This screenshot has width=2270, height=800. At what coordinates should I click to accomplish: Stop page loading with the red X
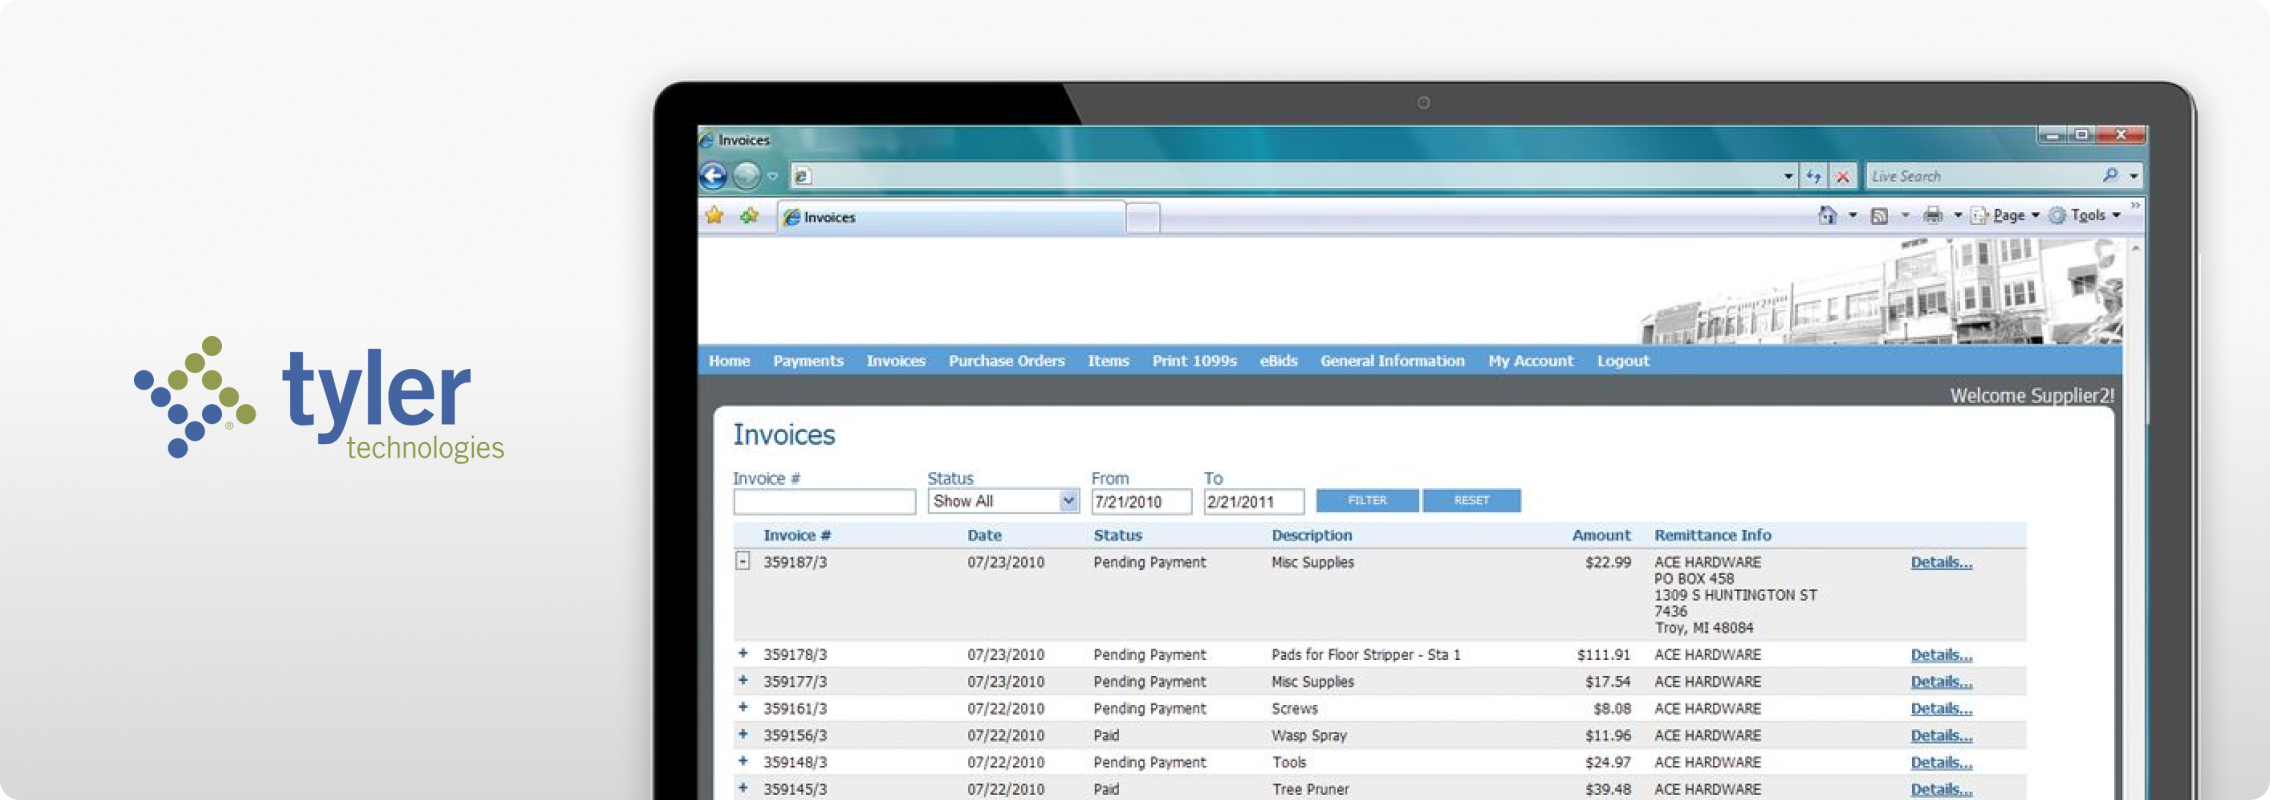[1843, 177]
